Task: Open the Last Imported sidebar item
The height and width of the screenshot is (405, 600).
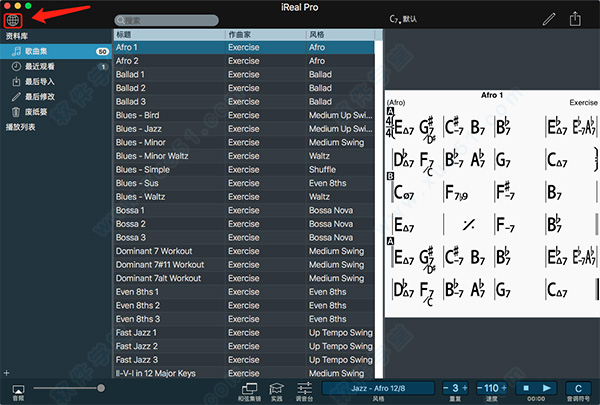Action: point(56,82)
